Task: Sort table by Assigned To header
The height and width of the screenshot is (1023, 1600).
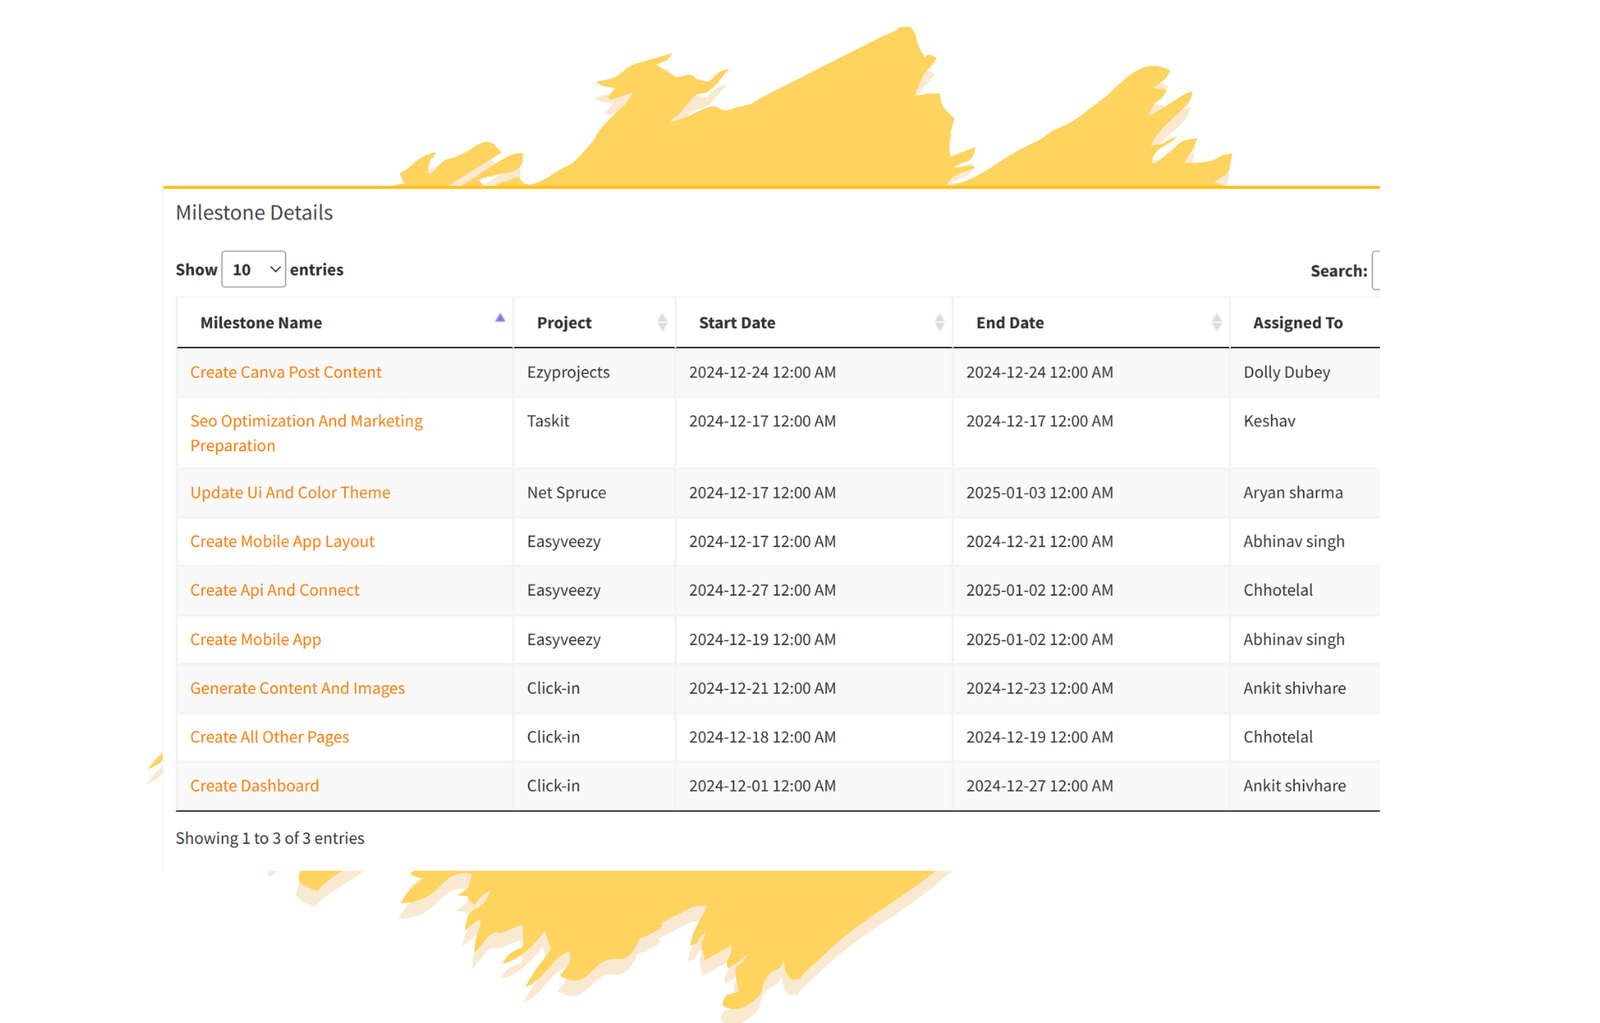Action: [1297, 323]
